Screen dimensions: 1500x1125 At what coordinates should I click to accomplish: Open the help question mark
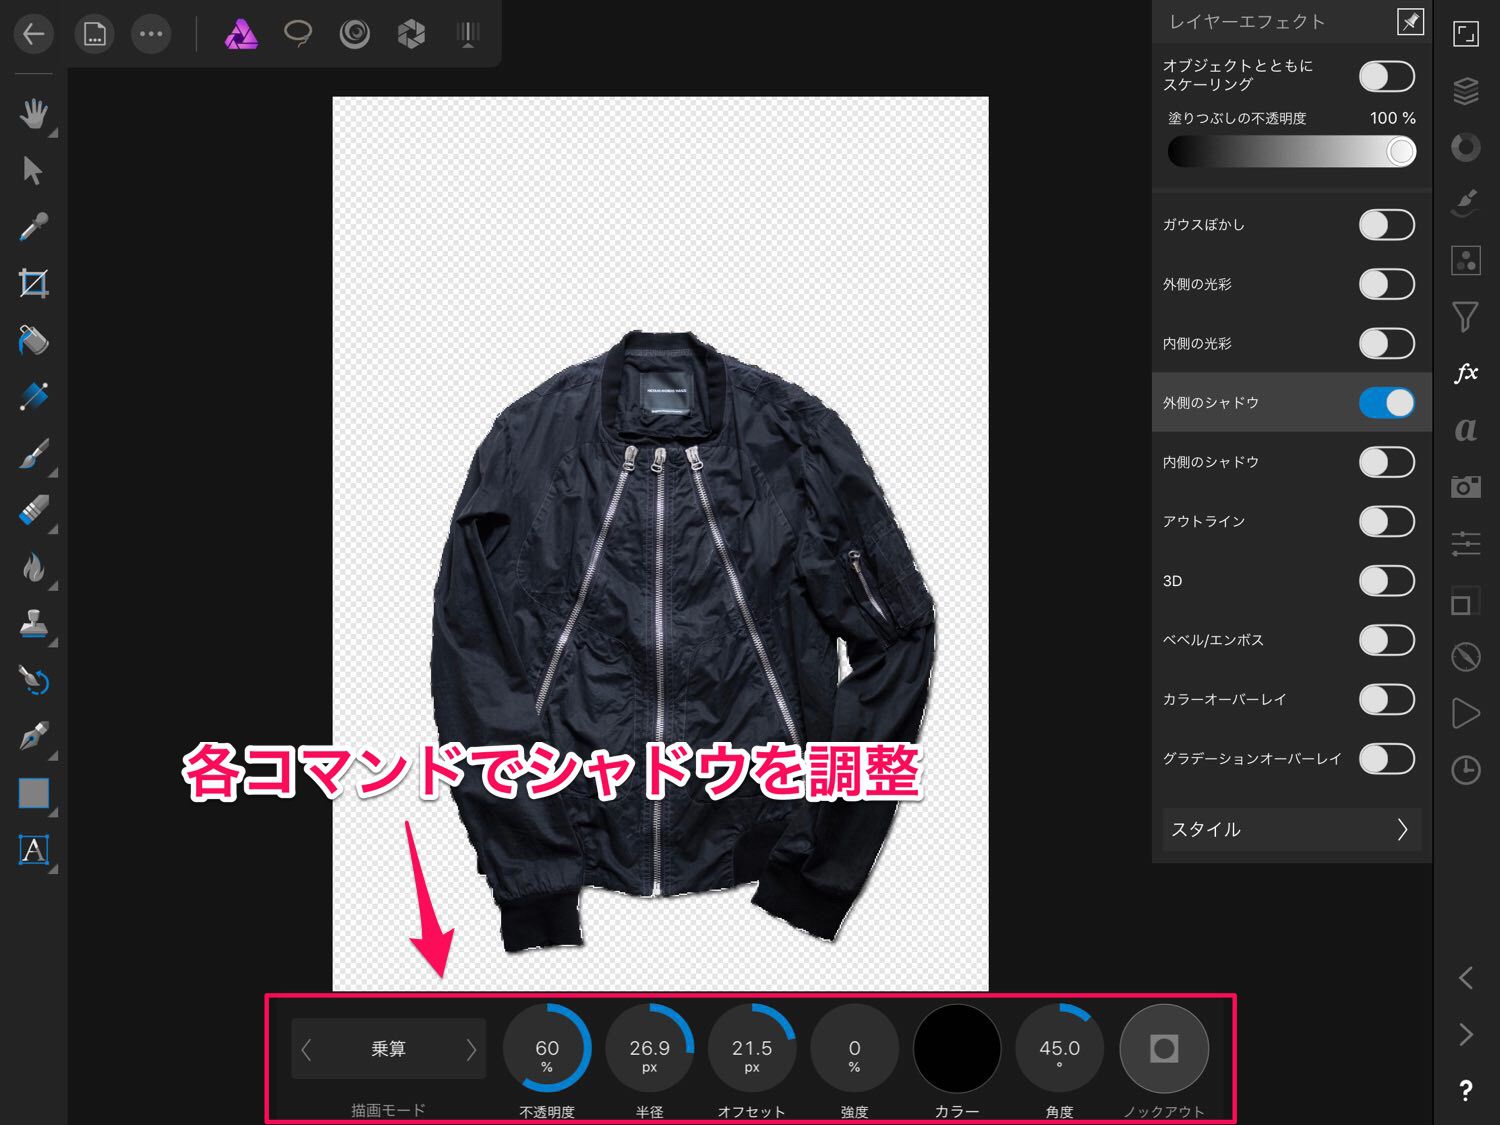pos(1465,1091)
